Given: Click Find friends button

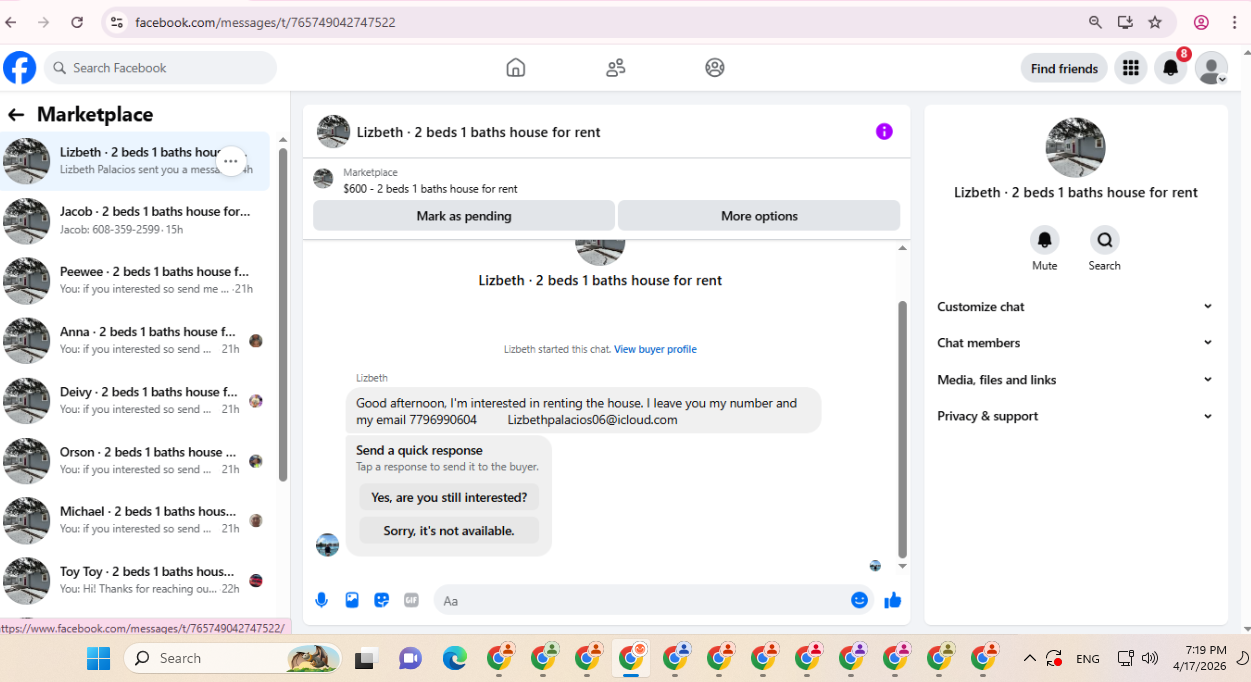Looking at the screenshot, I should click(x=1064, y=68).
